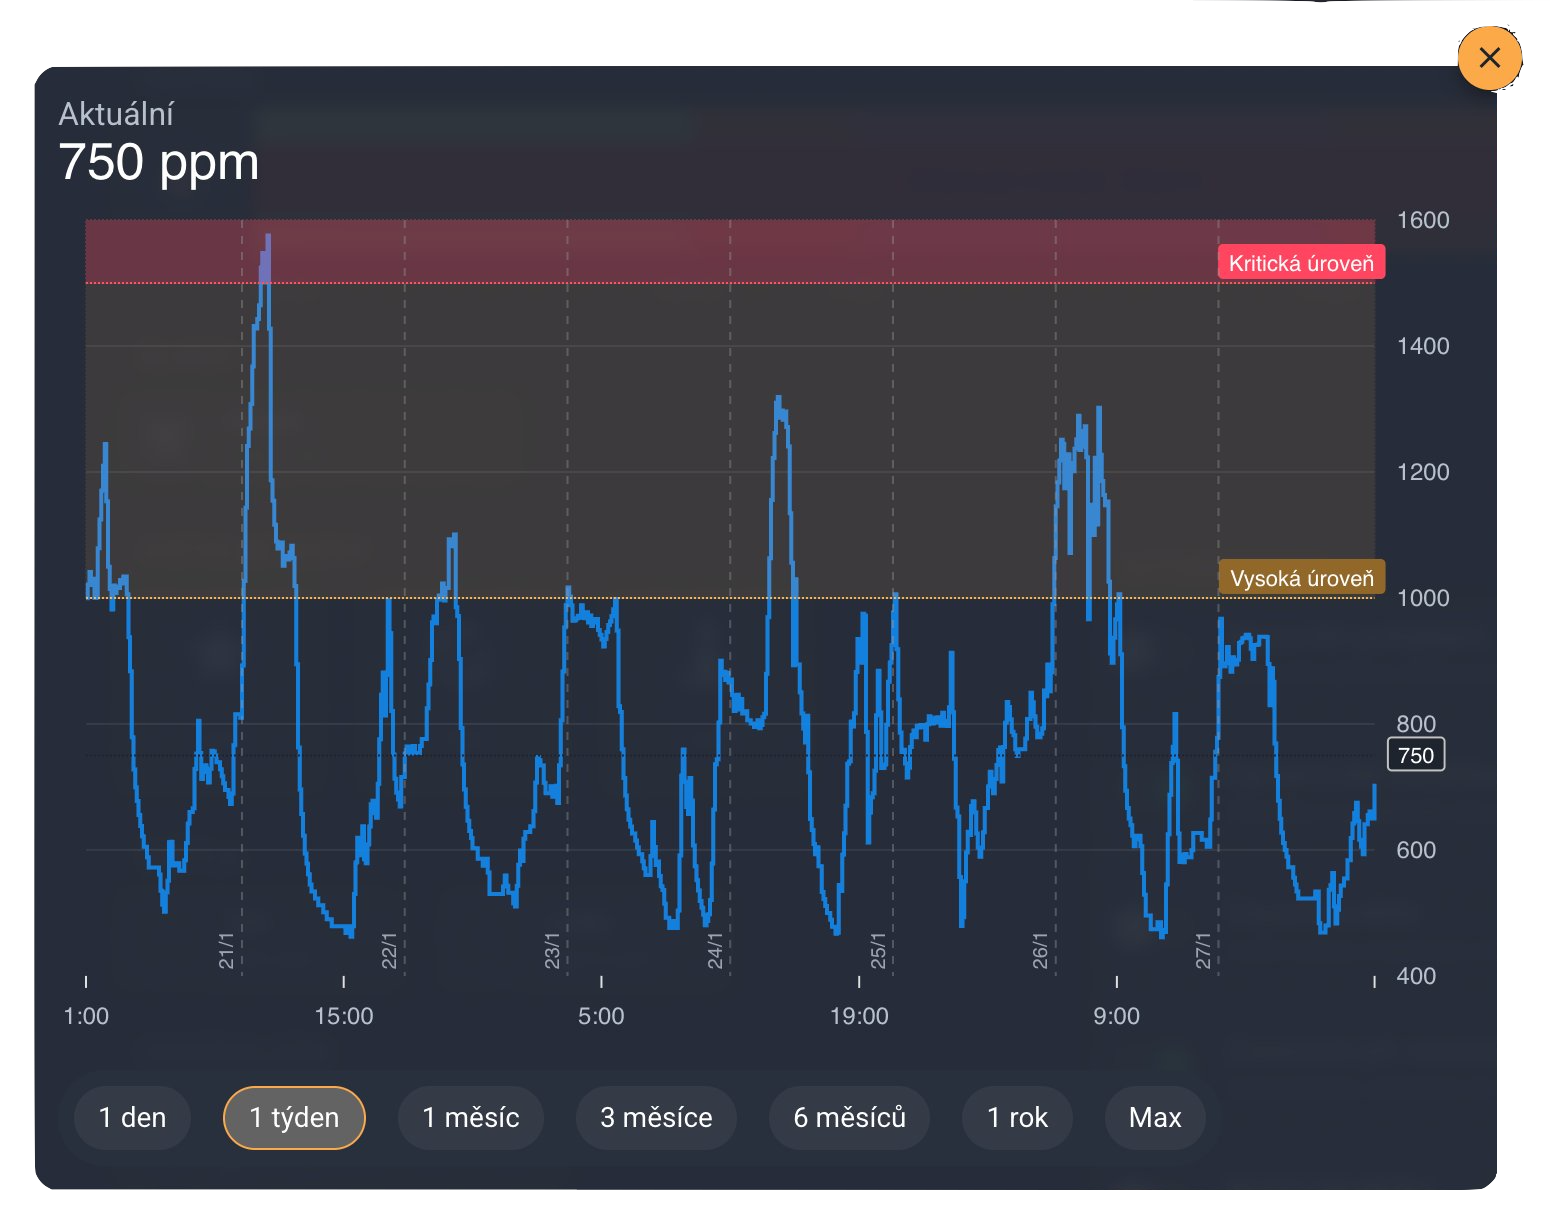
Task: View the "1 rok" measurement history
Action: (1017, 1118)
